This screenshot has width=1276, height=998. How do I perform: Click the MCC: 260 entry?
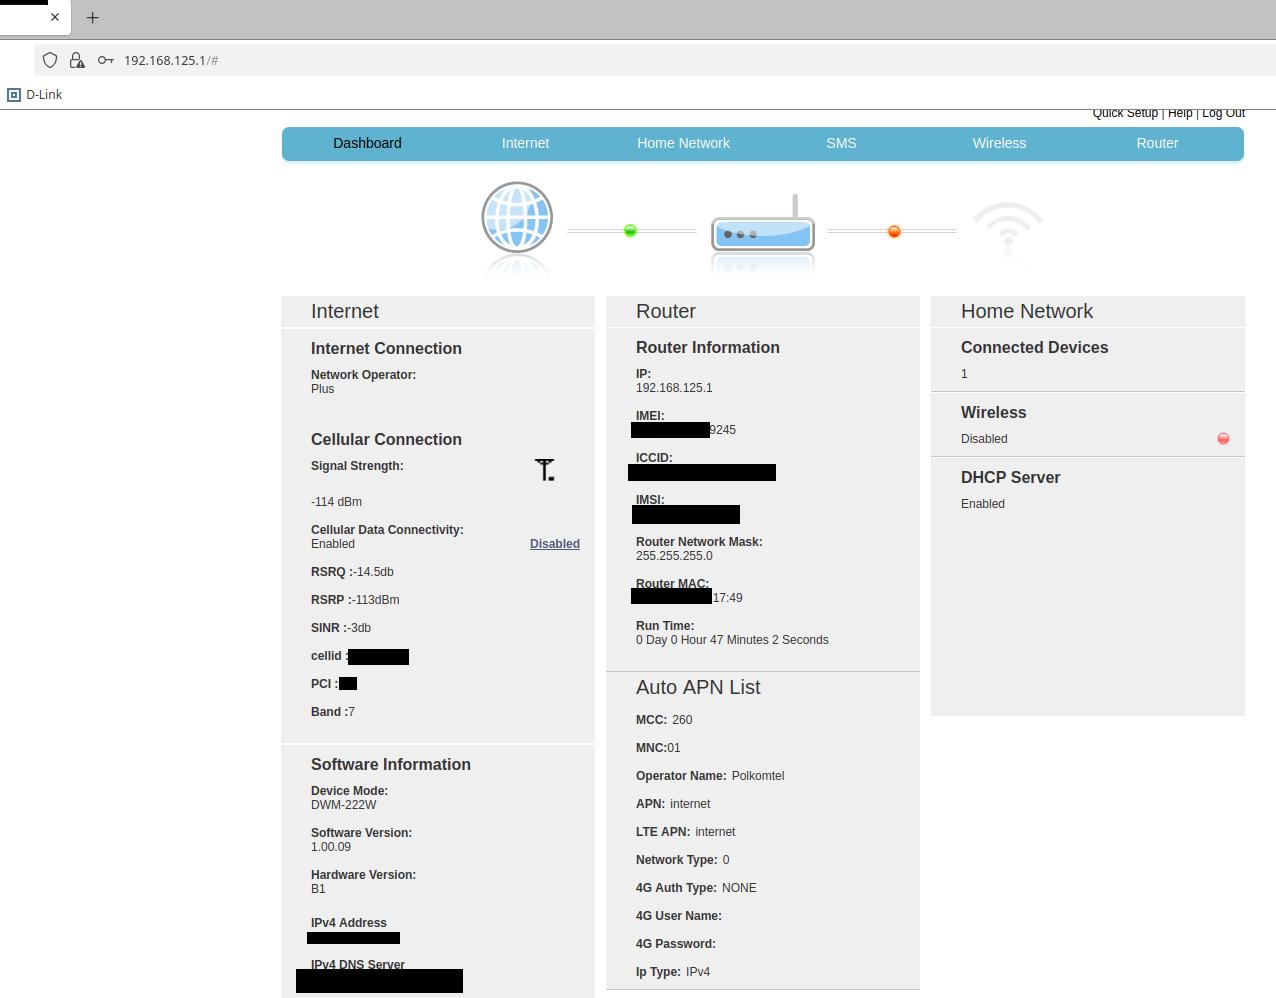pyautogui.click(x=664, y=720)
